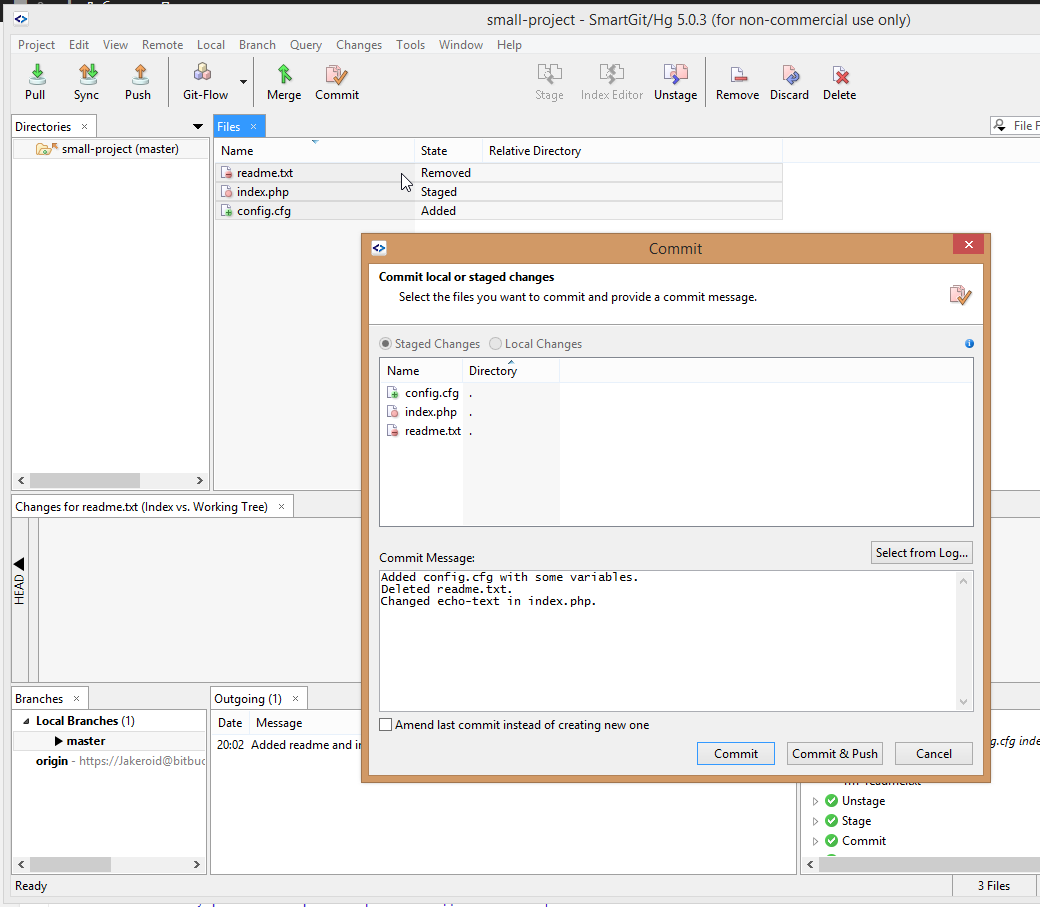Click the blue info icon in Commit dialog
Viewport: 1040px width, 907px height.
tap(969, 344)
